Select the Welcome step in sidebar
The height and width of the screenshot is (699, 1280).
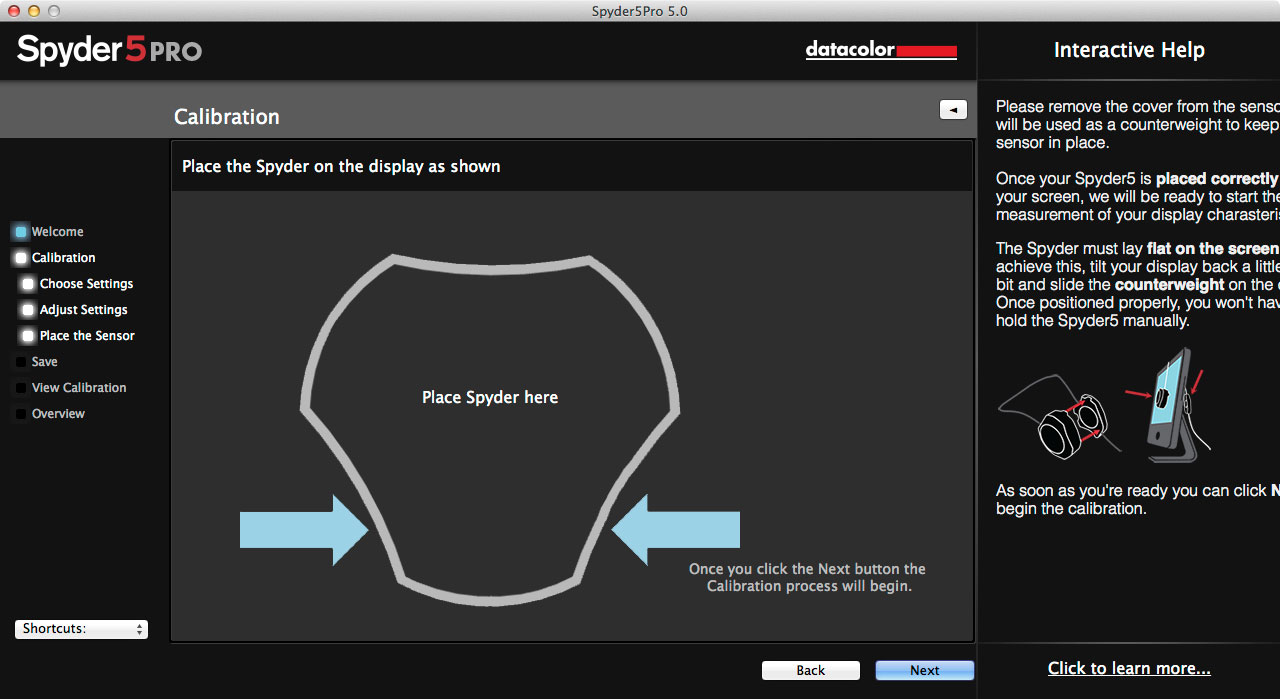[x=58, y=232]
